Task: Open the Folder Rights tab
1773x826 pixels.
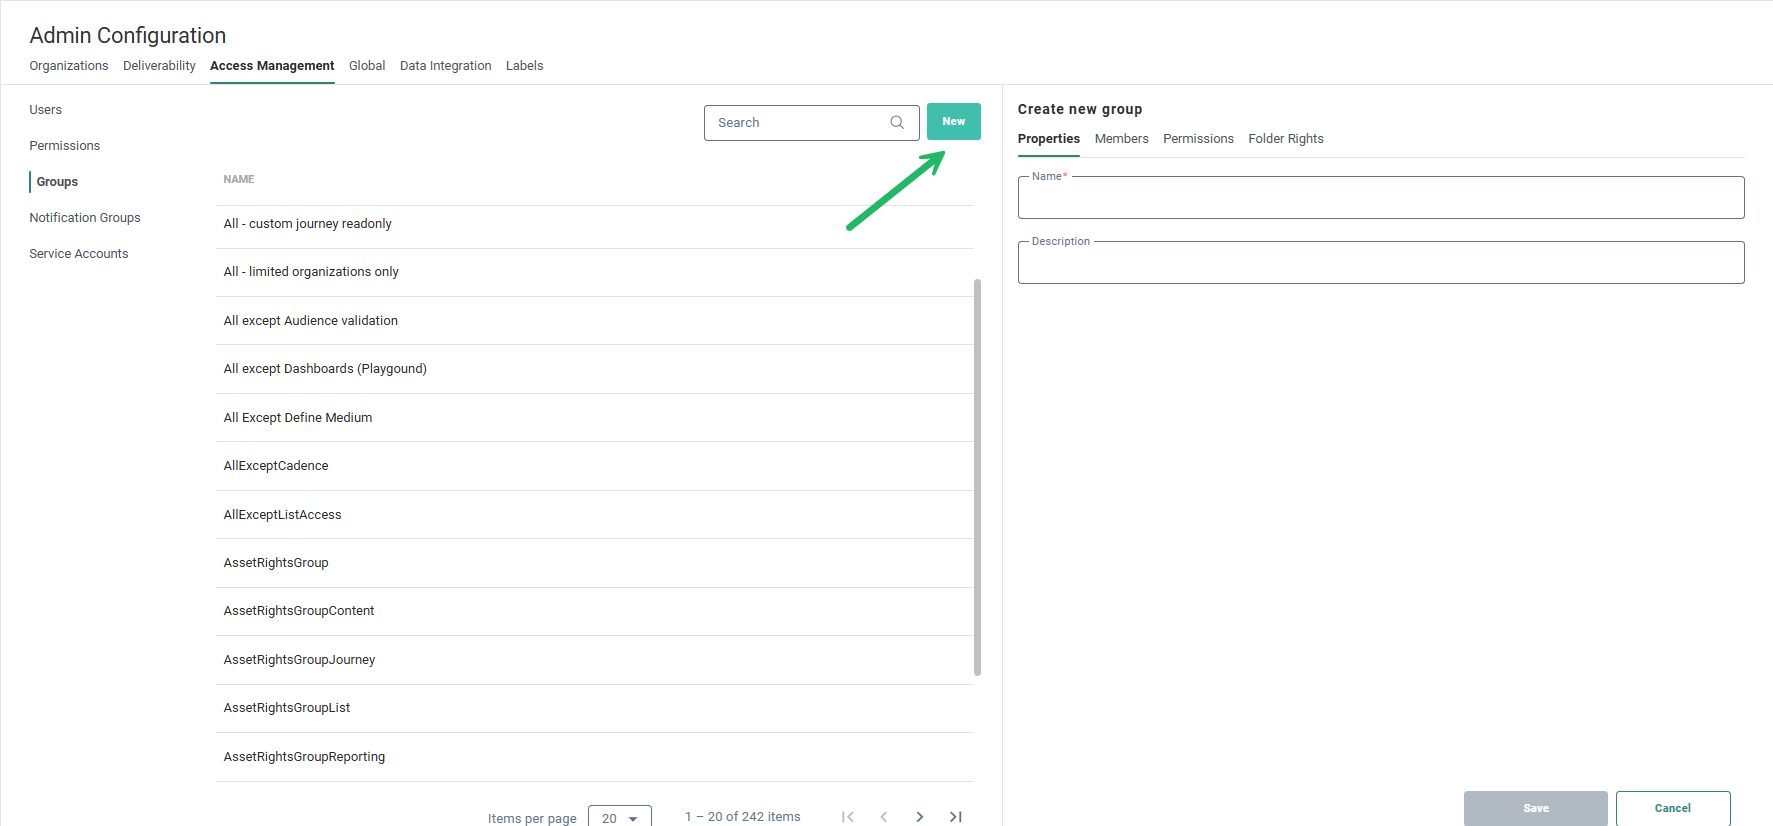Action: (x=1285, y=139)
